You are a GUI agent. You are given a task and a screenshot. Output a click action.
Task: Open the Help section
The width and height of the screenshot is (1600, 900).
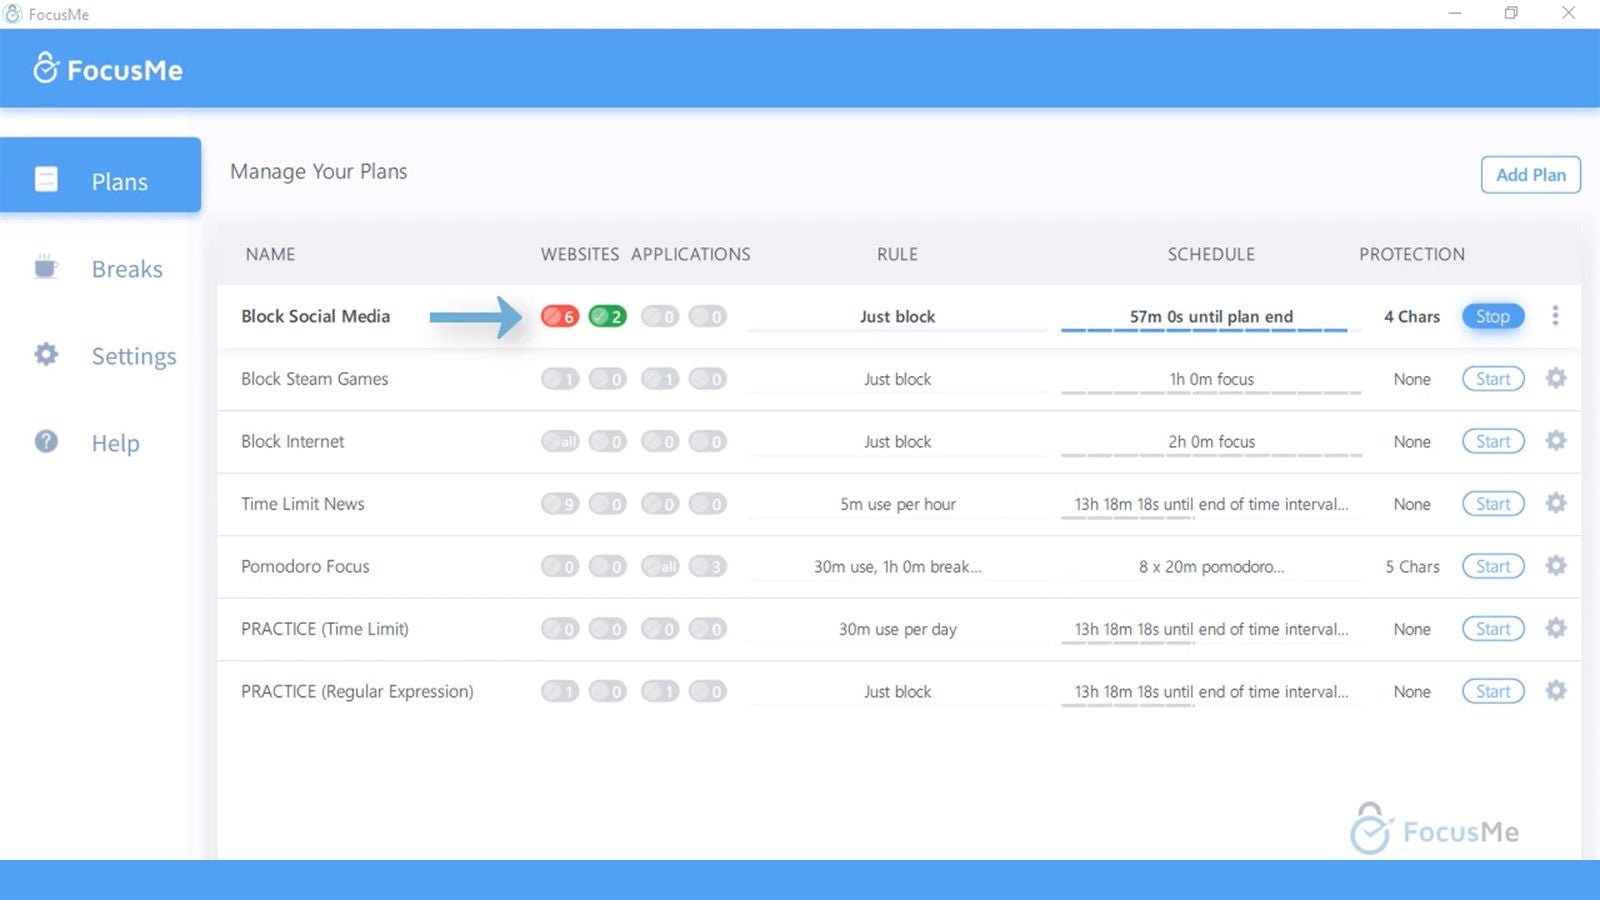coord(115,443)
